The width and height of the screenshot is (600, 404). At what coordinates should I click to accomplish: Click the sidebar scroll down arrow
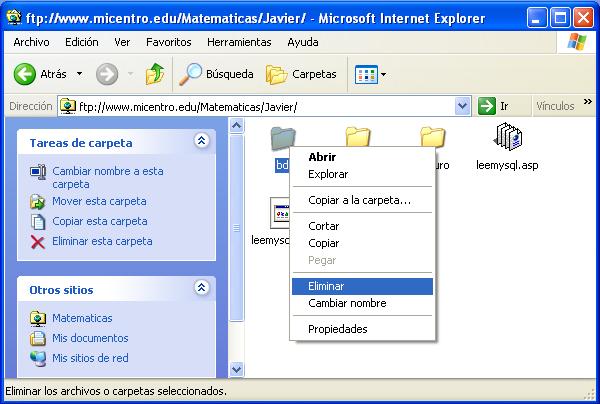tap(237, 369)
